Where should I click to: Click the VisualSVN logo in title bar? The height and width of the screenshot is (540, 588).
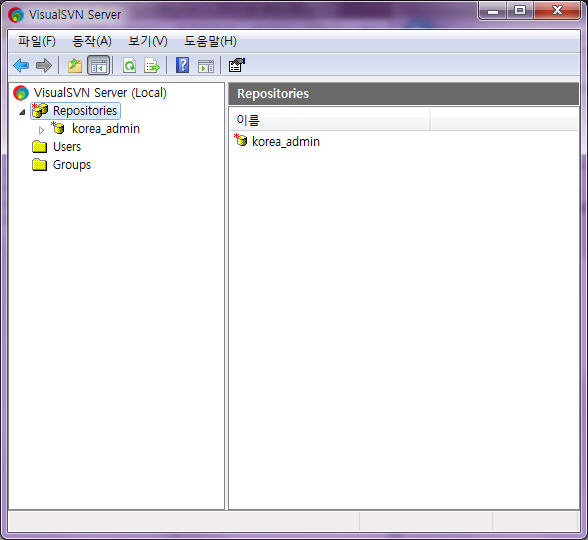16,15
